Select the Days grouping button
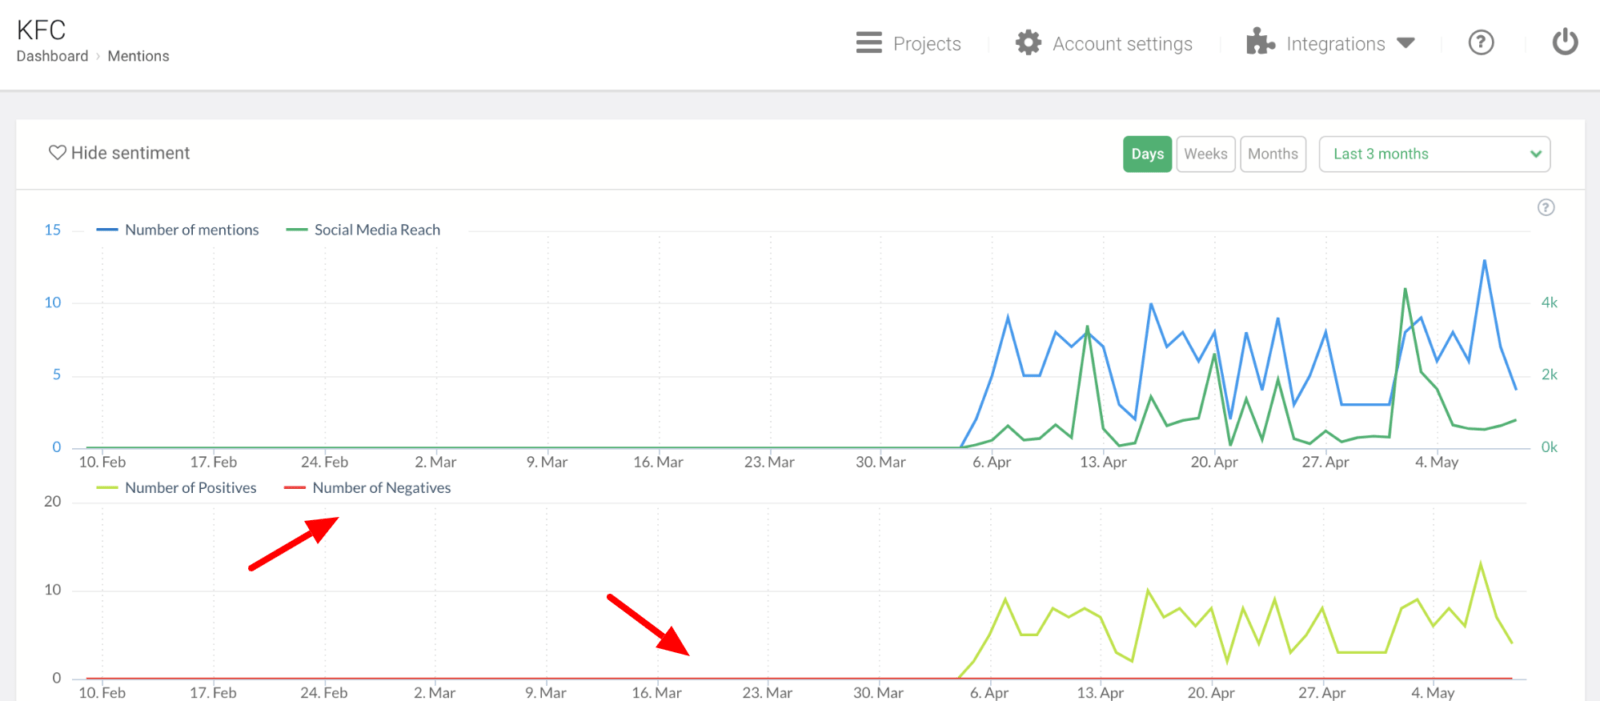The image size is (1600, 701). pyautogui.click(x=1147, y=154)
